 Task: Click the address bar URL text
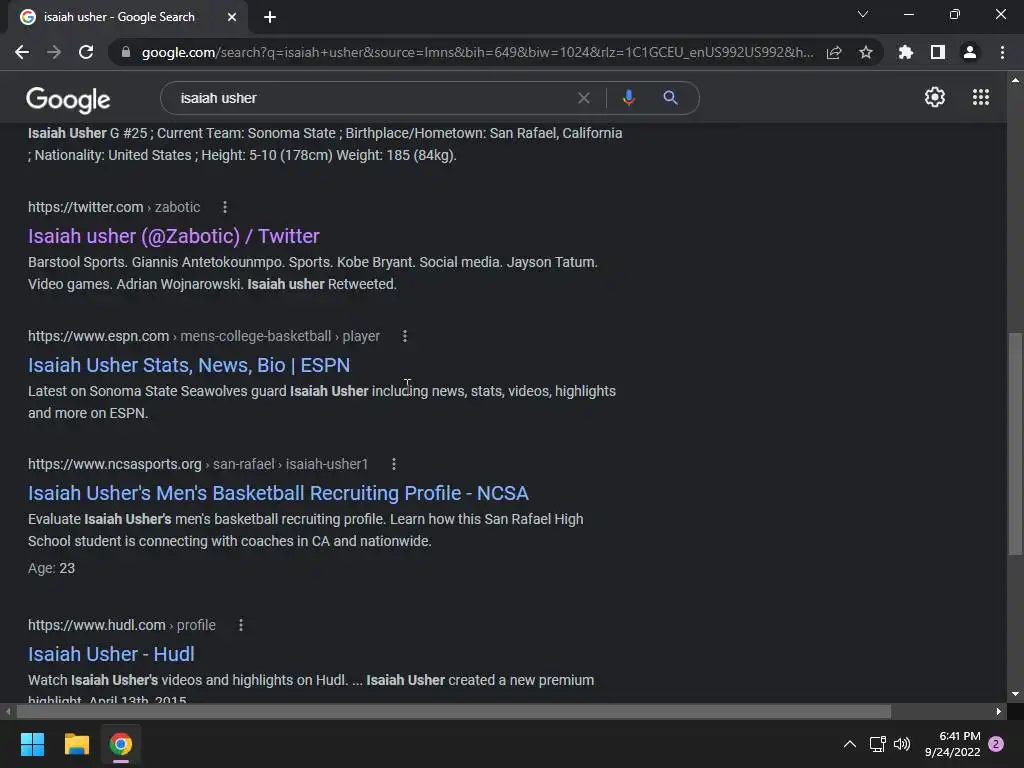coord(477,52)
